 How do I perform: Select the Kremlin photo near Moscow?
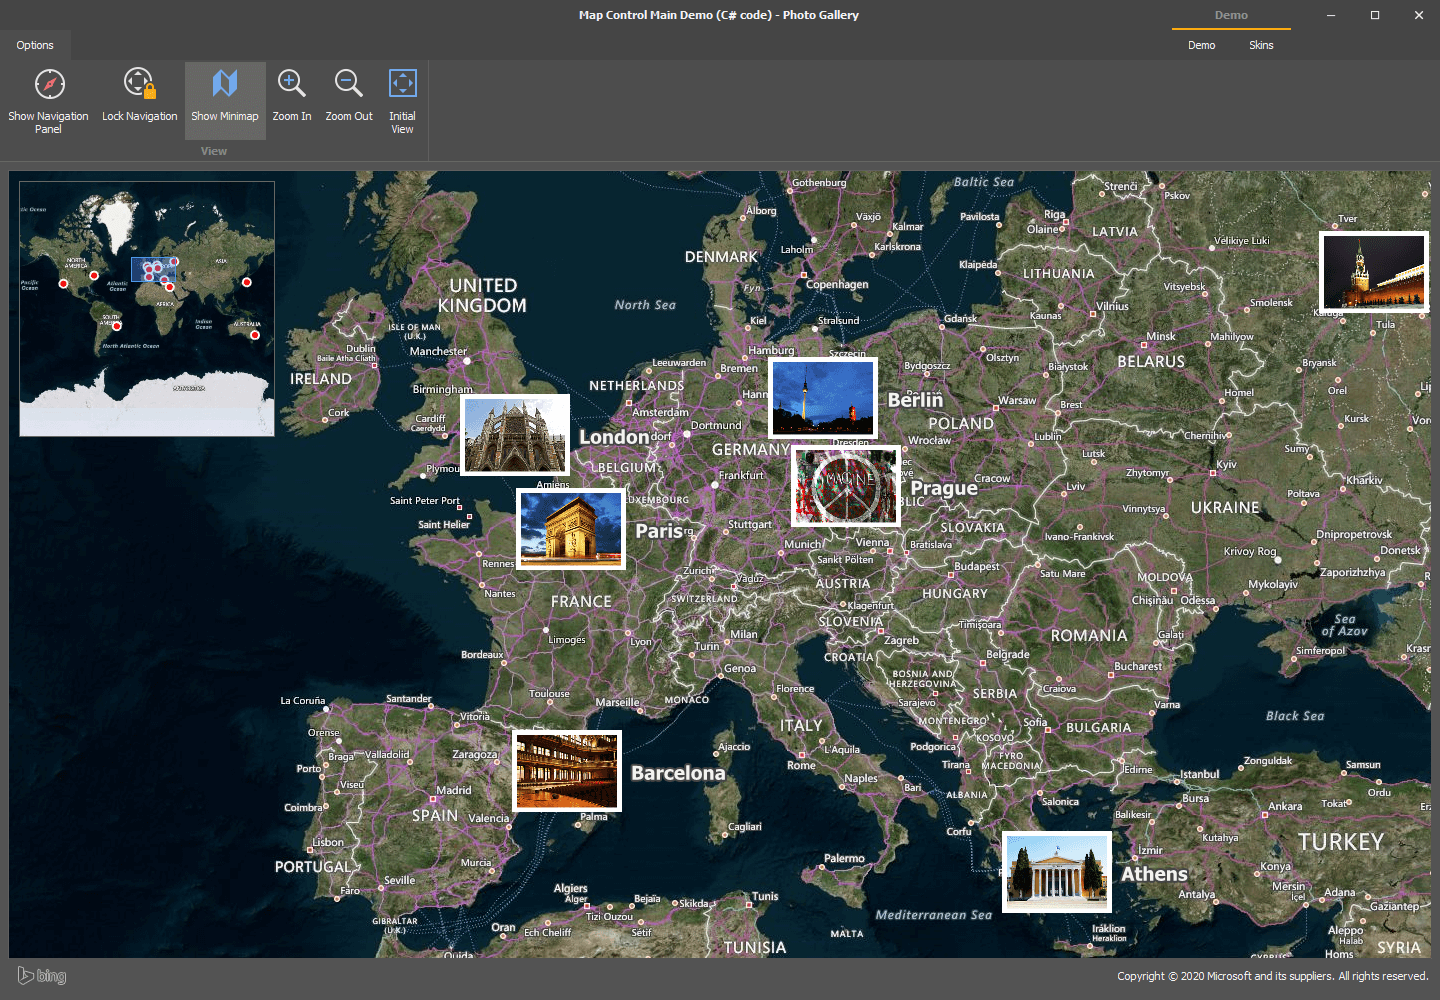click(x=1374, y=271)
